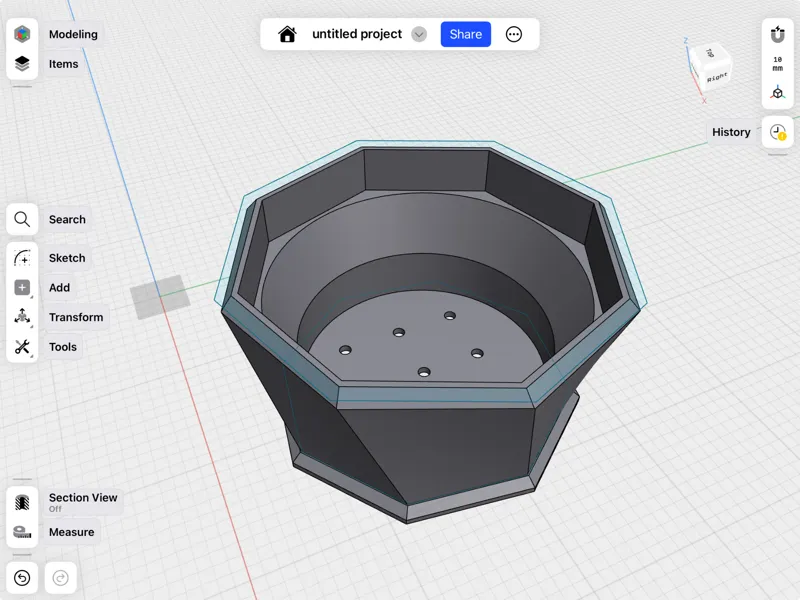This screenshot has width=800, height=600.
Task: Open the History panel clock icon
Action: pyautogui.click(x=778, y=132)
